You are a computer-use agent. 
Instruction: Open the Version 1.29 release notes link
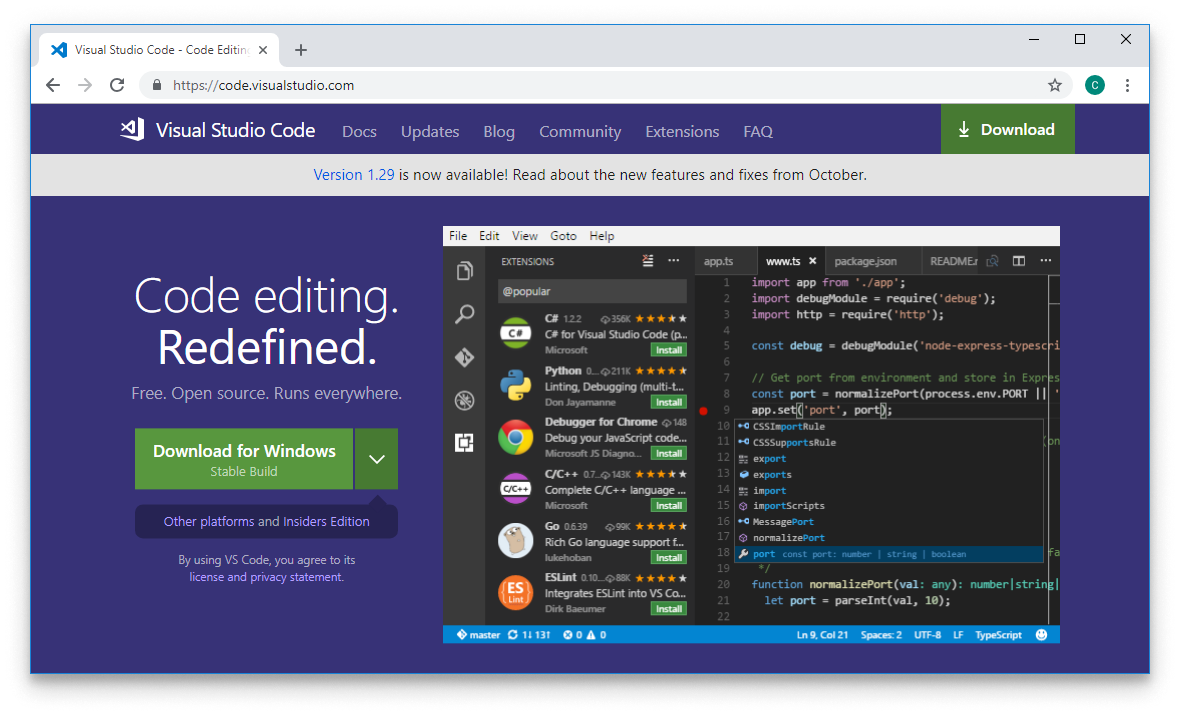[x=353, y=174]
